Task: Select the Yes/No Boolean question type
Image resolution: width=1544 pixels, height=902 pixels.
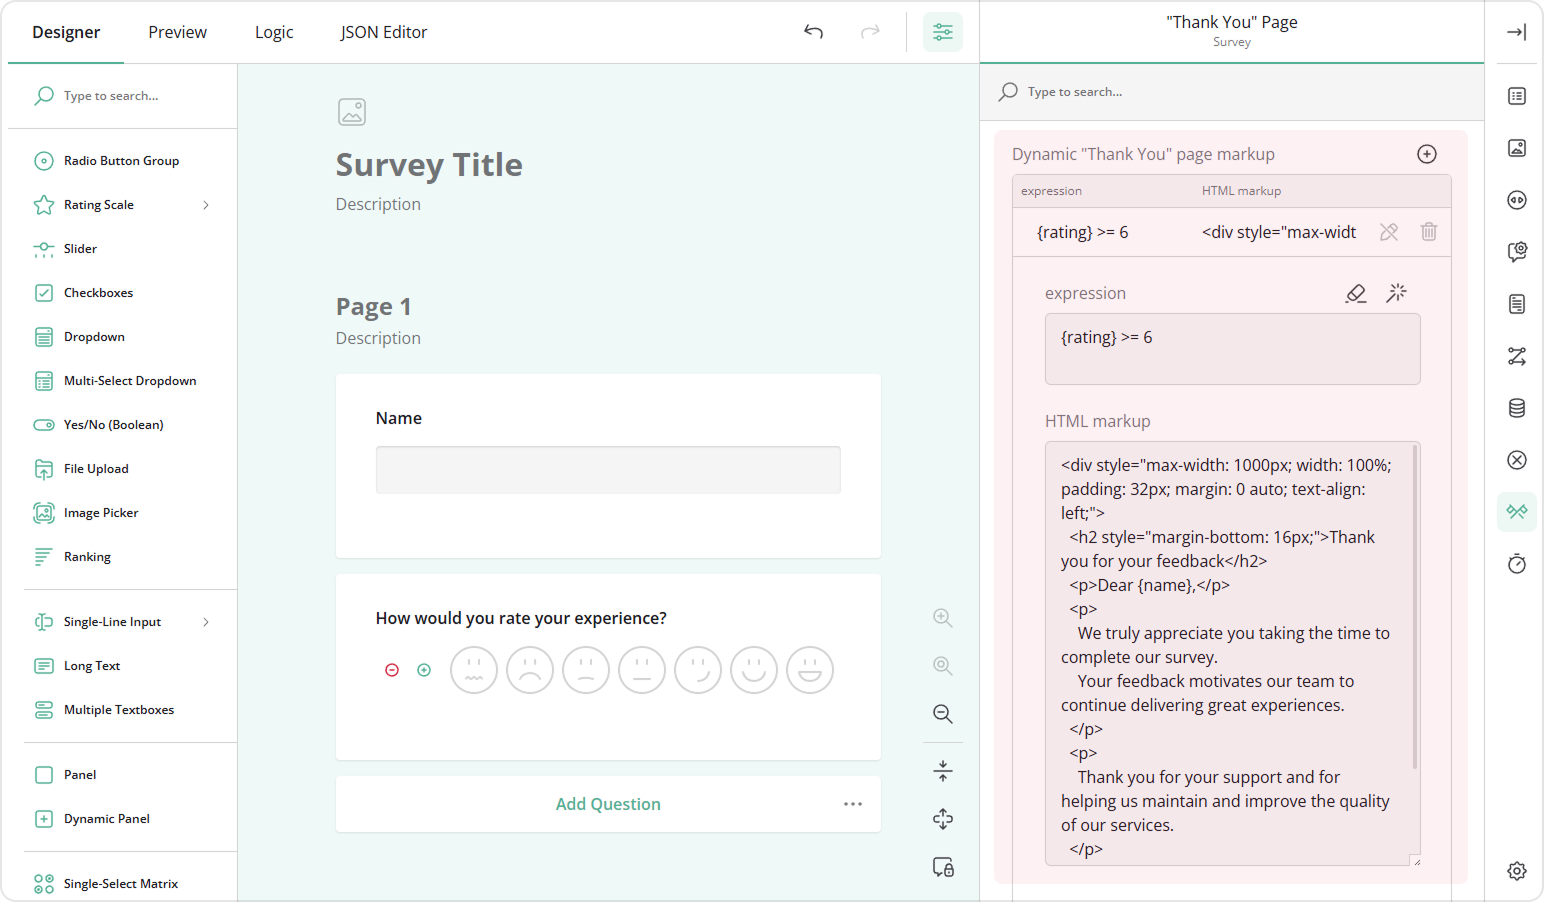Action: [x=113, y=424]
